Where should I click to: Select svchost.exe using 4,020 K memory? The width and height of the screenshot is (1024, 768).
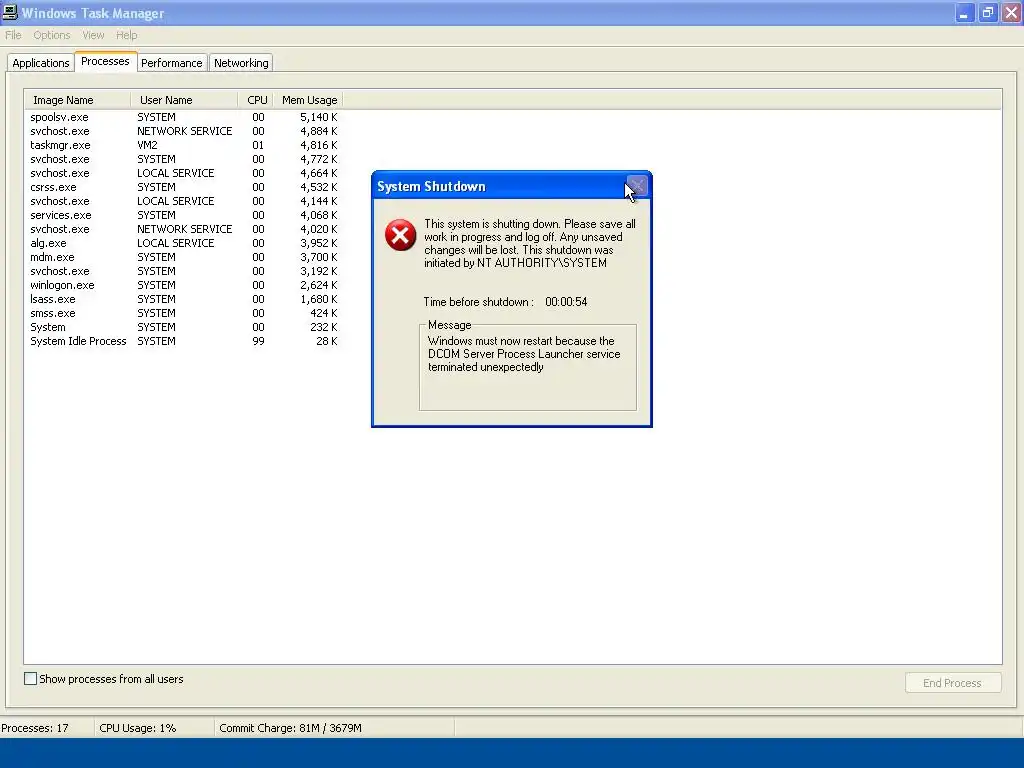(184, 229)
